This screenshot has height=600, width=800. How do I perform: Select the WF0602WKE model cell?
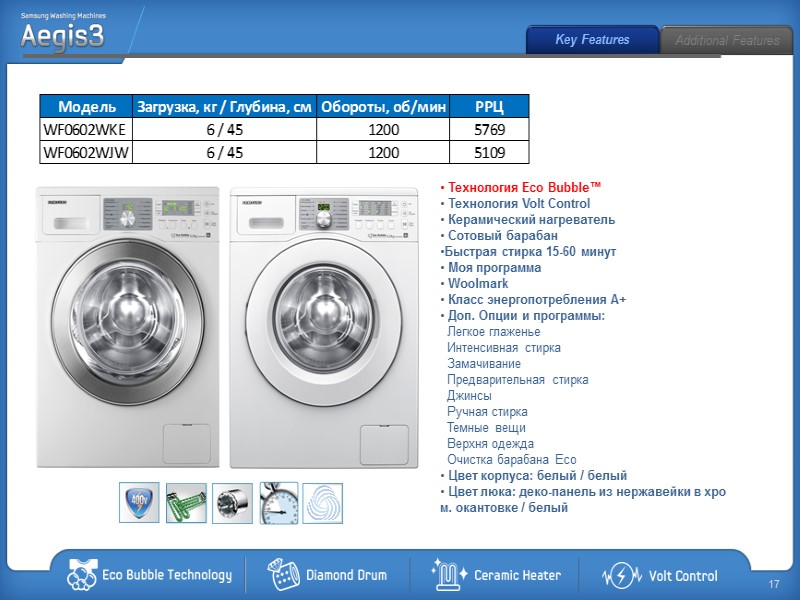point(86,130)
